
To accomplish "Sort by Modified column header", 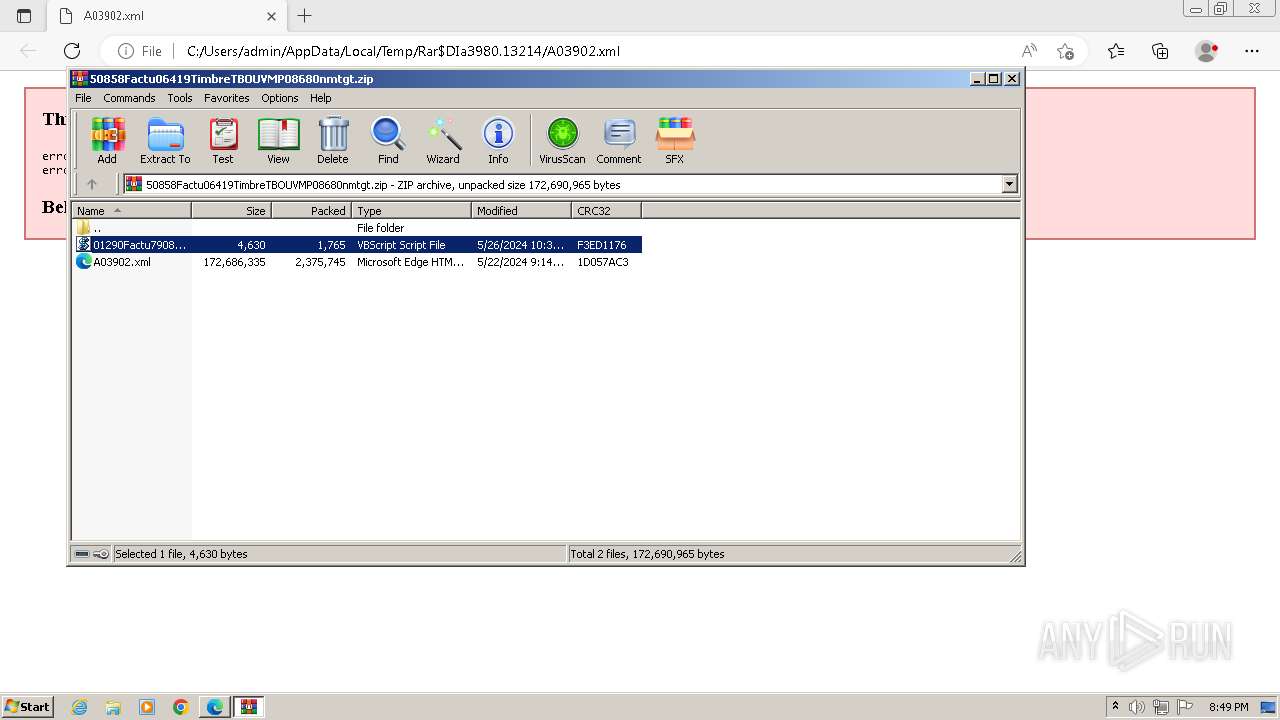I will coord(521,210).
